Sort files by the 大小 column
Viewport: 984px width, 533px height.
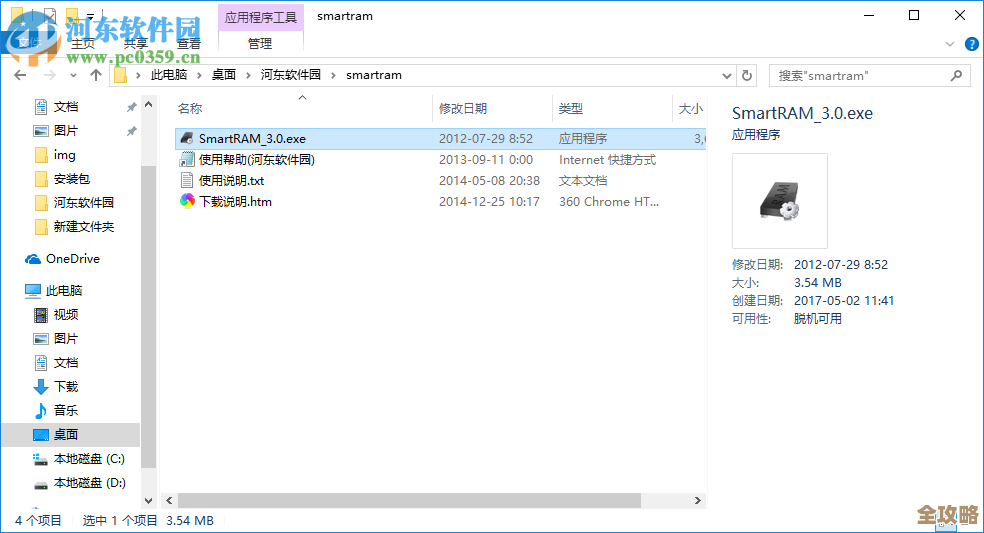click(x=690, y=108)
